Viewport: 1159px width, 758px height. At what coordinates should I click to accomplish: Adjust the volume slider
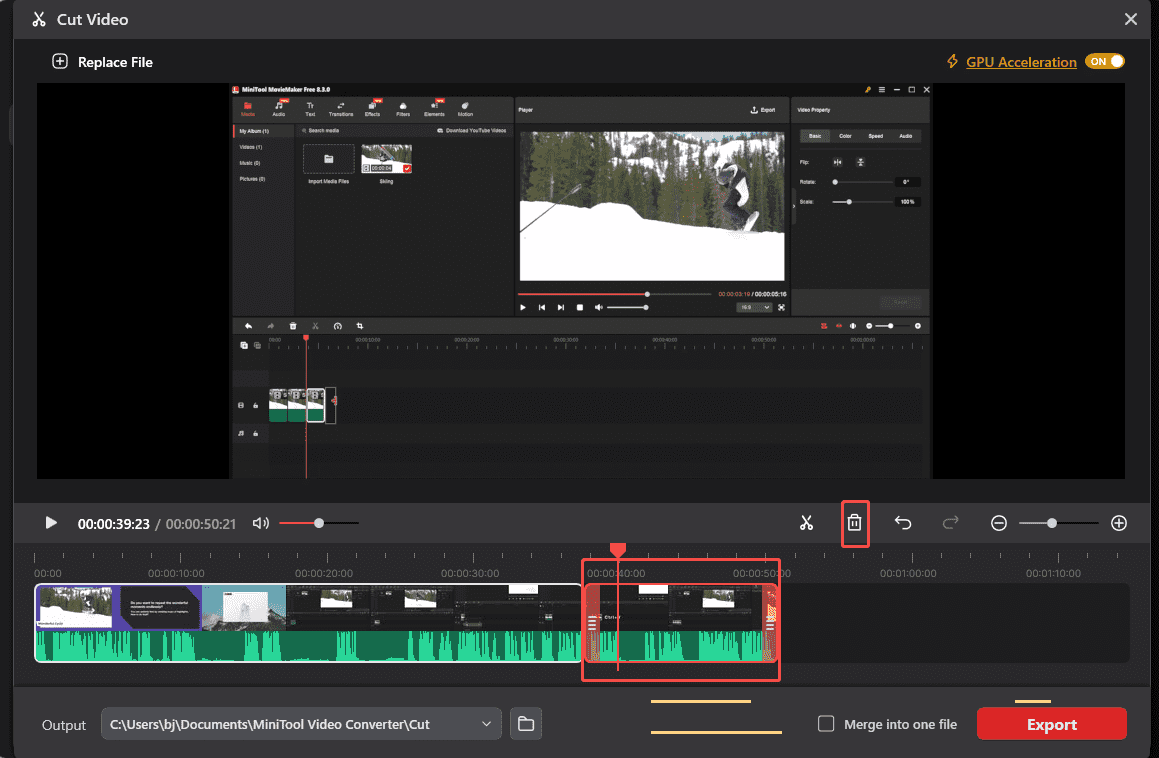pyautogui.click(x=319, y=523)
